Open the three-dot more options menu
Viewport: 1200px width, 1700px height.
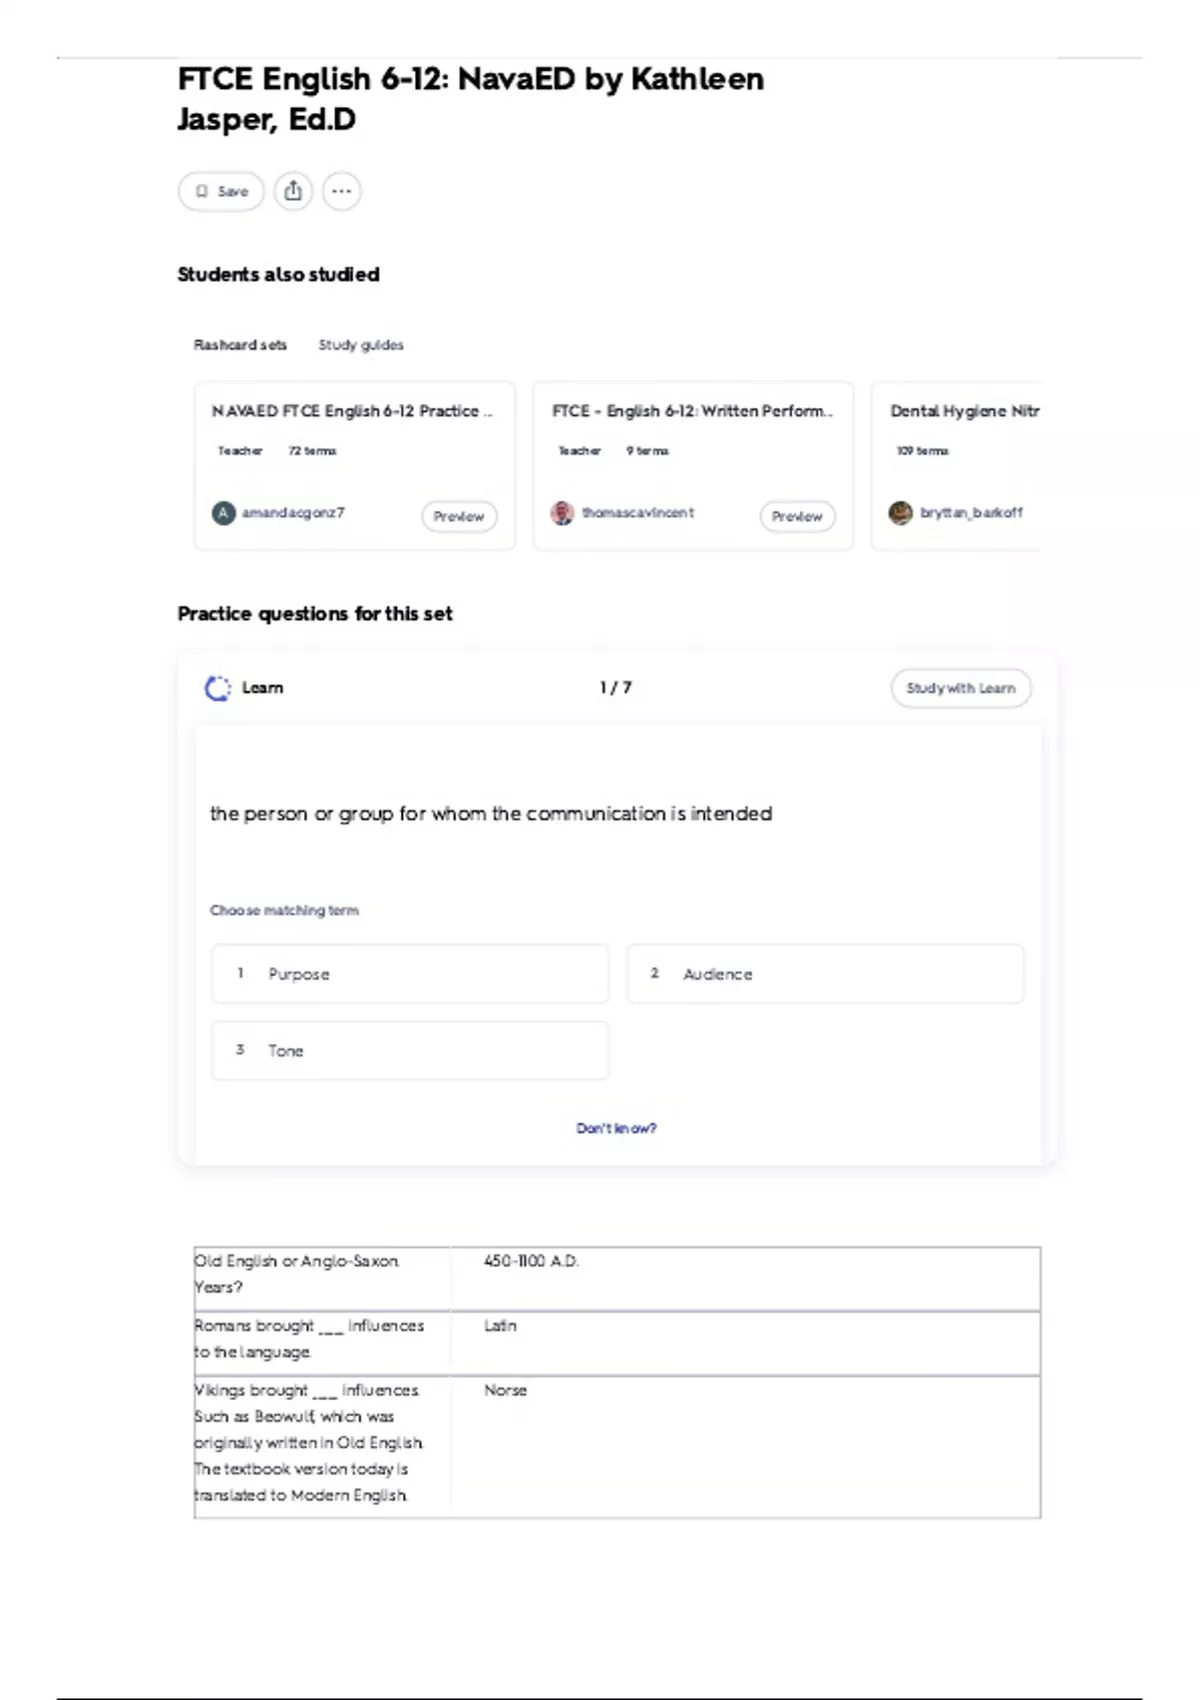[x=341, y=191]
